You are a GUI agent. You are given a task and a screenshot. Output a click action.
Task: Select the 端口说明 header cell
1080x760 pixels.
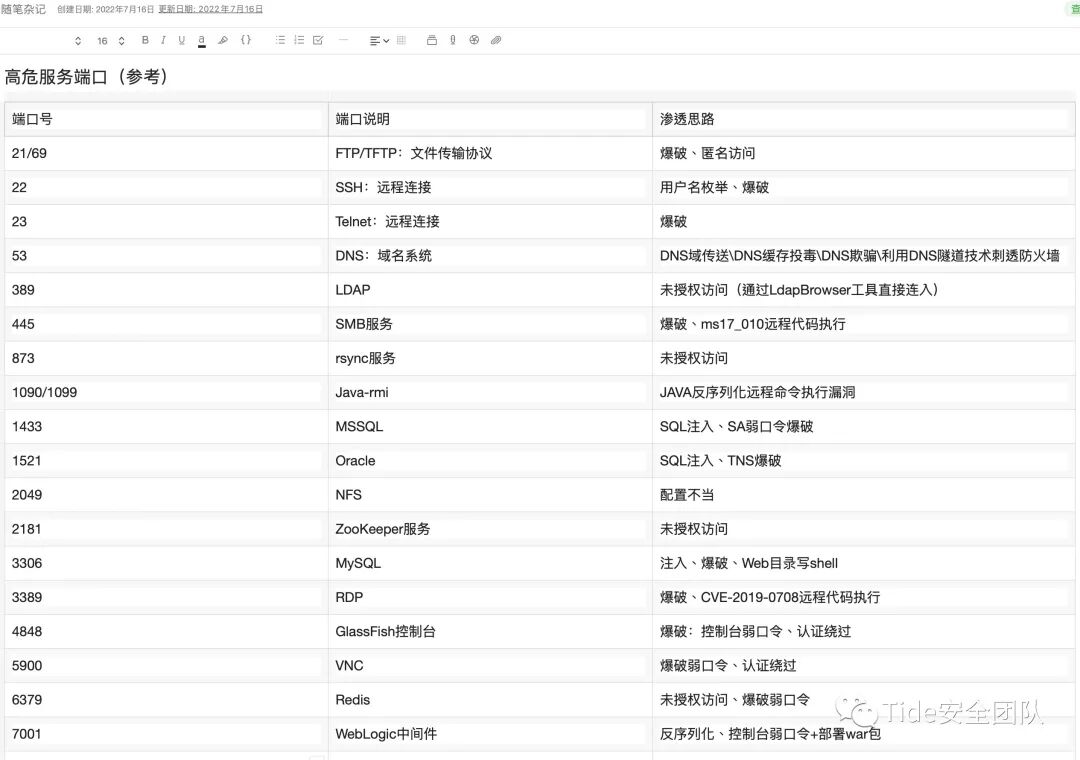coord(490,119)
